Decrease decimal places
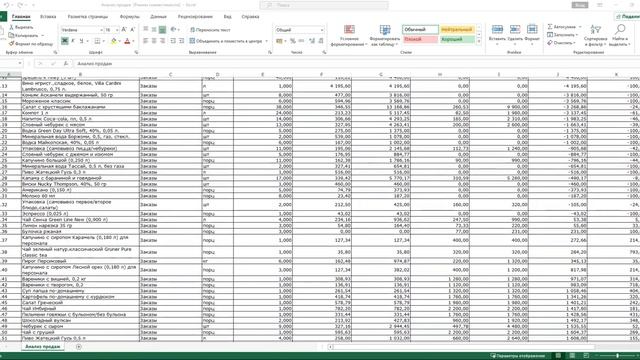The height and width of the screenshot is (360, 640). (321, 41)
